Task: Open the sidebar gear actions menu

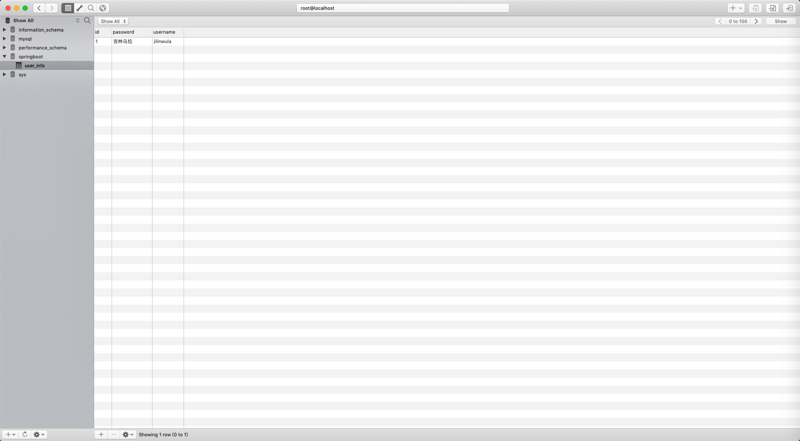Action: click(39, 434)
